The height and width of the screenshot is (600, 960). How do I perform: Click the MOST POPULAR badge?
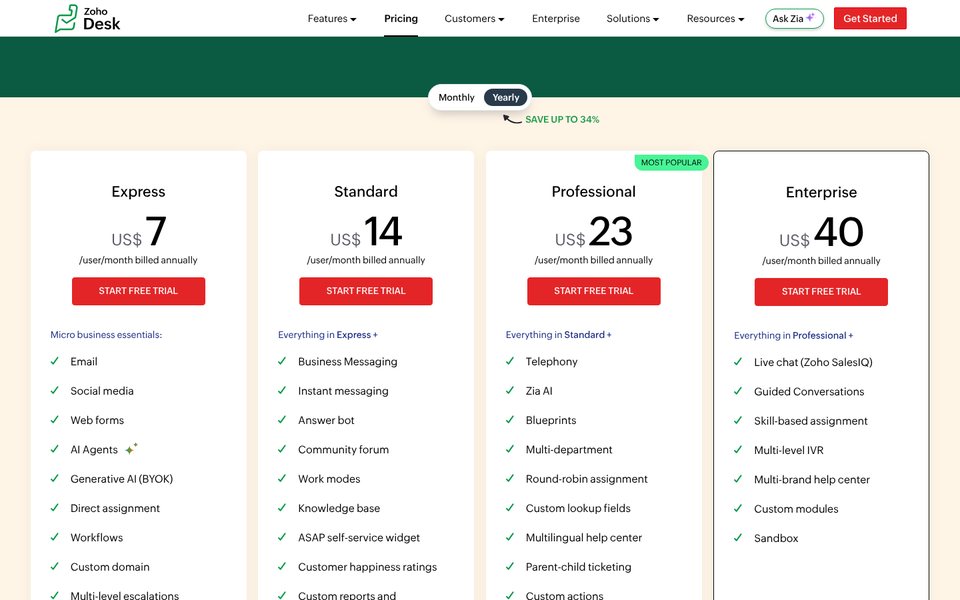pos(671,162)
